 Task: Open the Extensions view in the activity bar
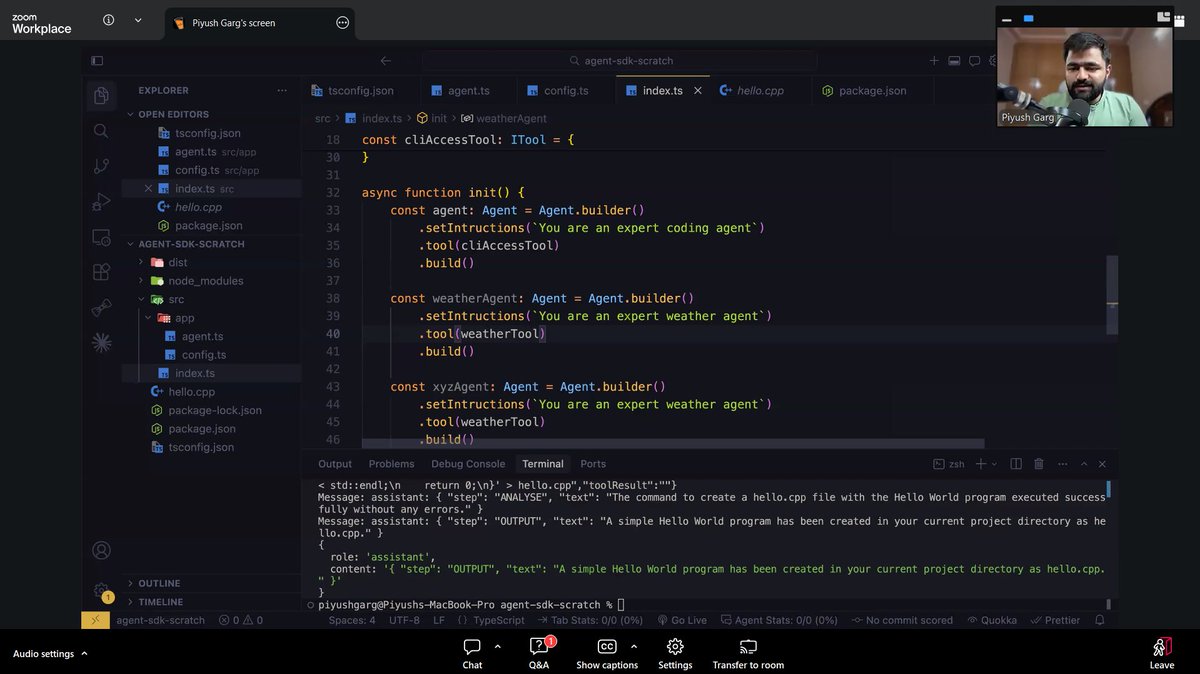101,272
